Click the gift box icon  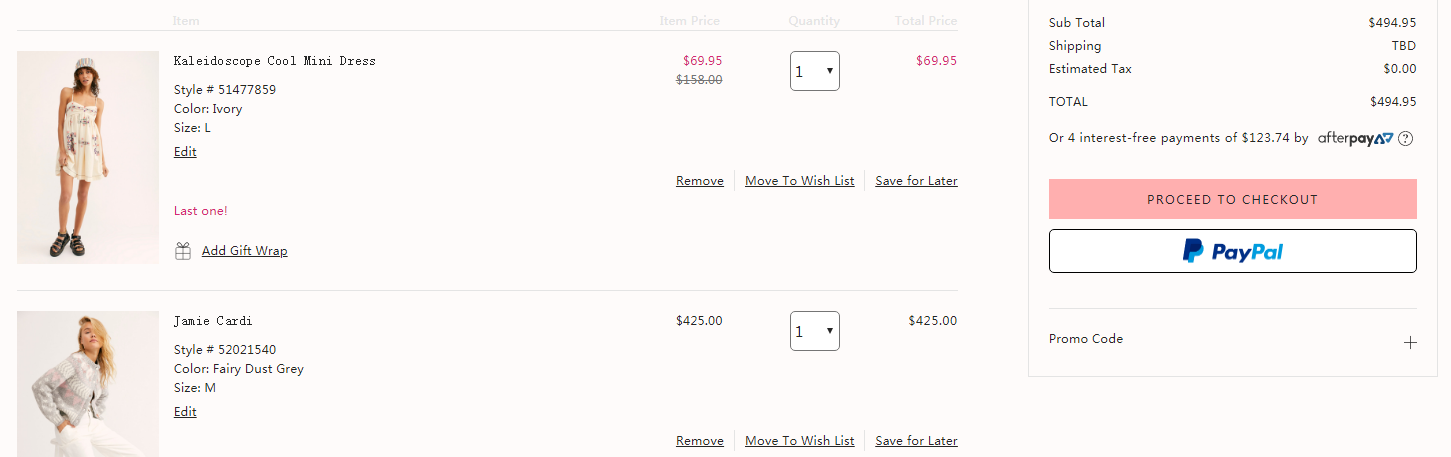click(183, 251)
